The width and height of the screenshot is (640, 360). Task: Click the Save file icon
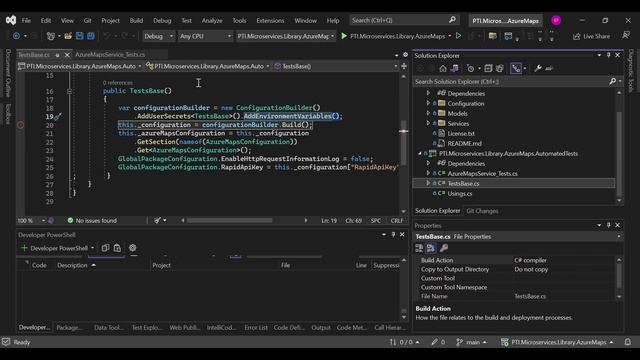coord(80,36)
